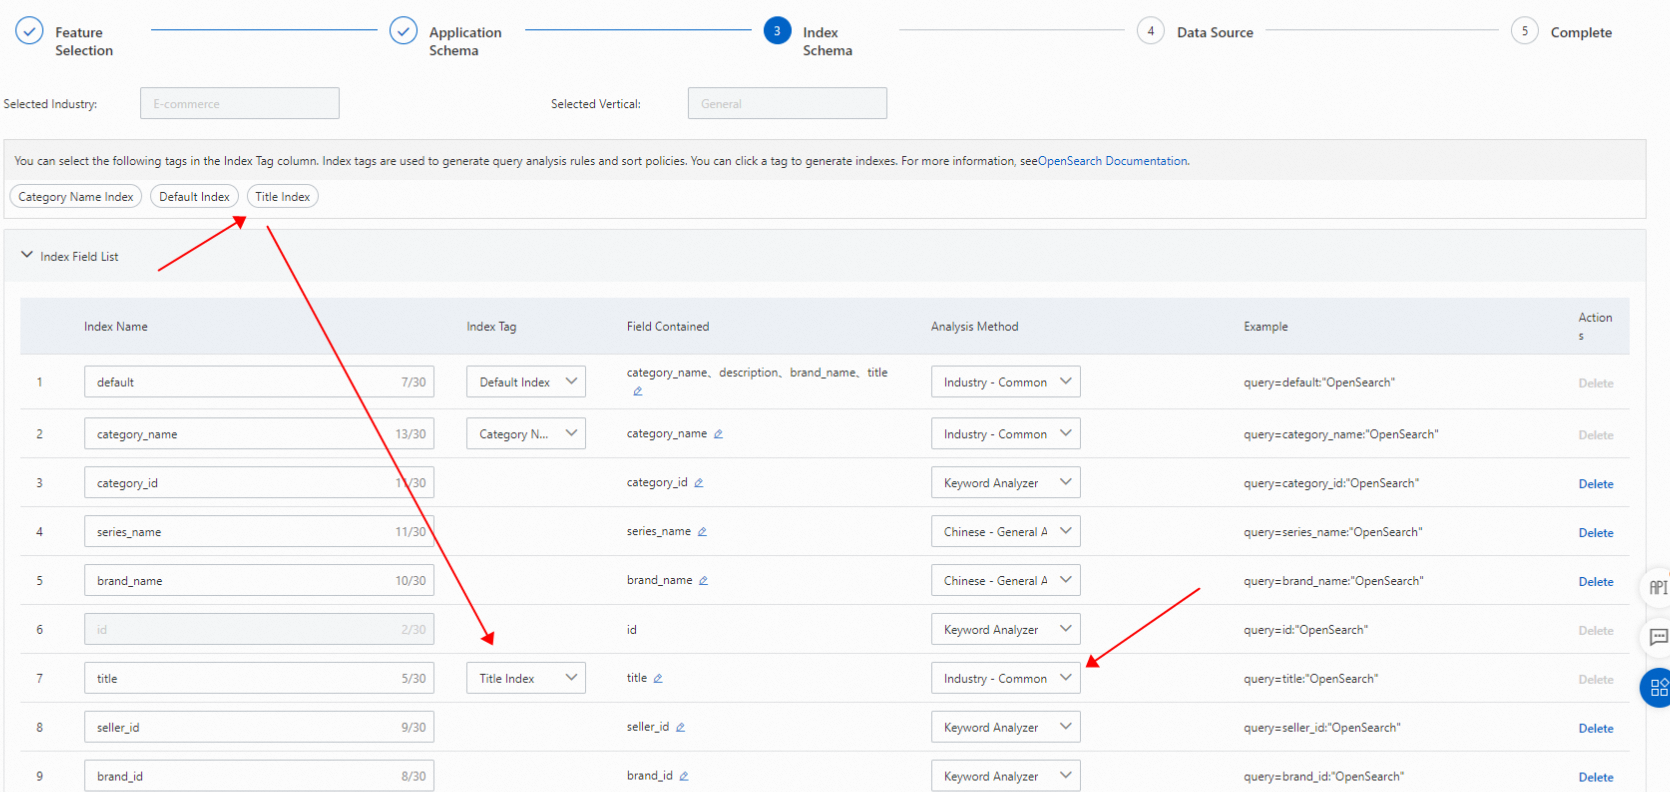Open the Index Tag dropdown for category_name index
1670x792 pixels.
[x=526, y=434]
